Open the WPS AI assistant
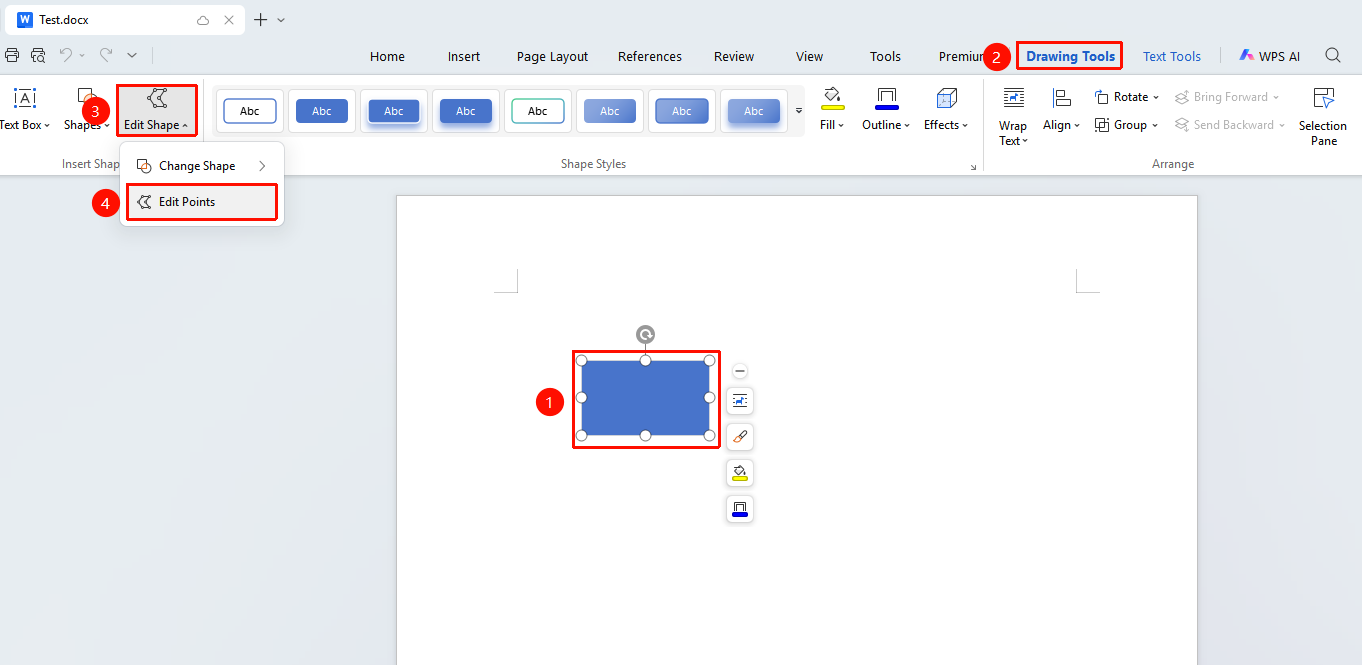 pyautogui.click(x=1270, y=56)
